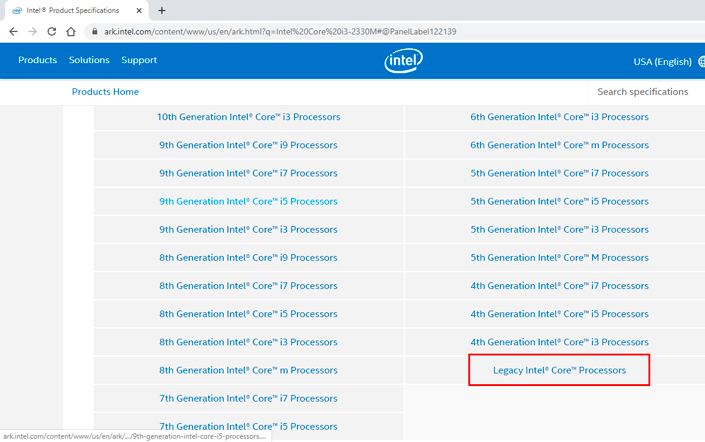This screenshot has width=705, height=442.
Task: Click the Intel logo
Action: click(x=403, y=60)
